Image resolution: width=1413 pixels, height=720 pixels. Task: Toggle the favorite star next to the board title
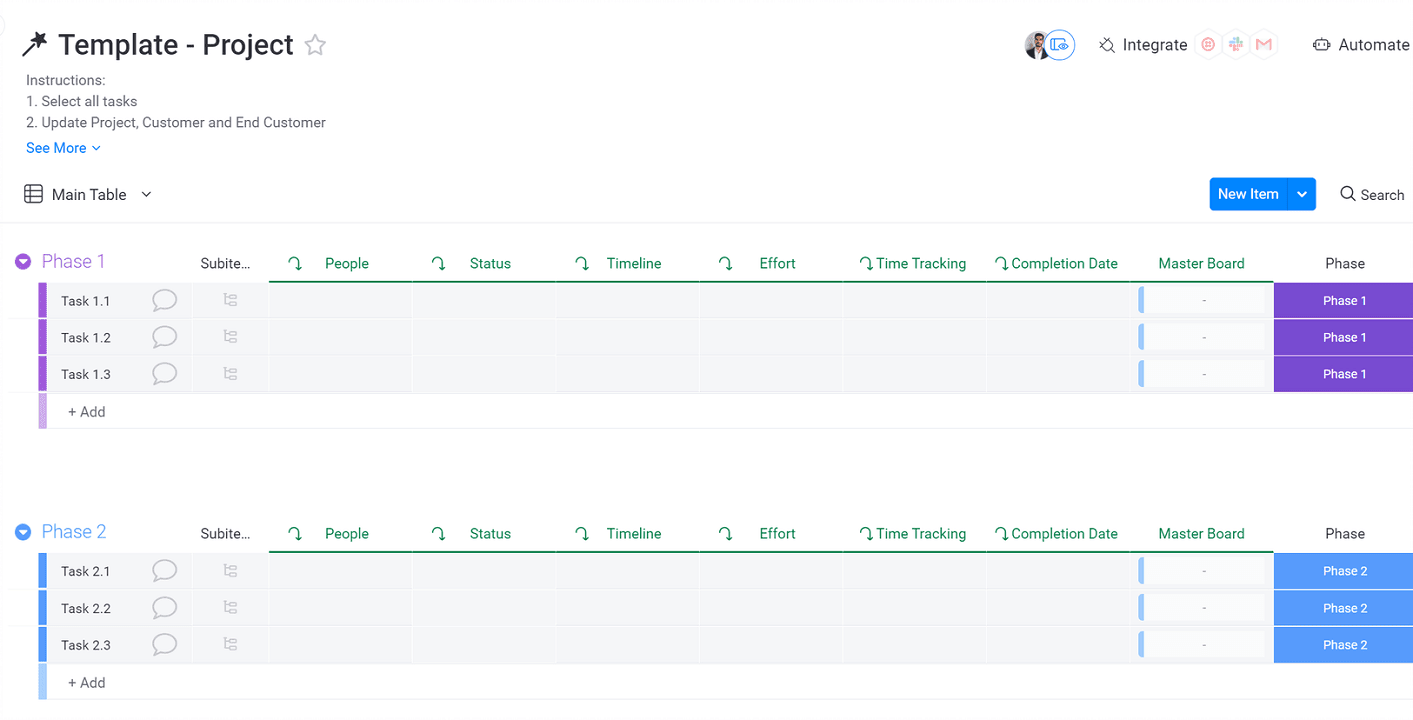coord(314,45)
